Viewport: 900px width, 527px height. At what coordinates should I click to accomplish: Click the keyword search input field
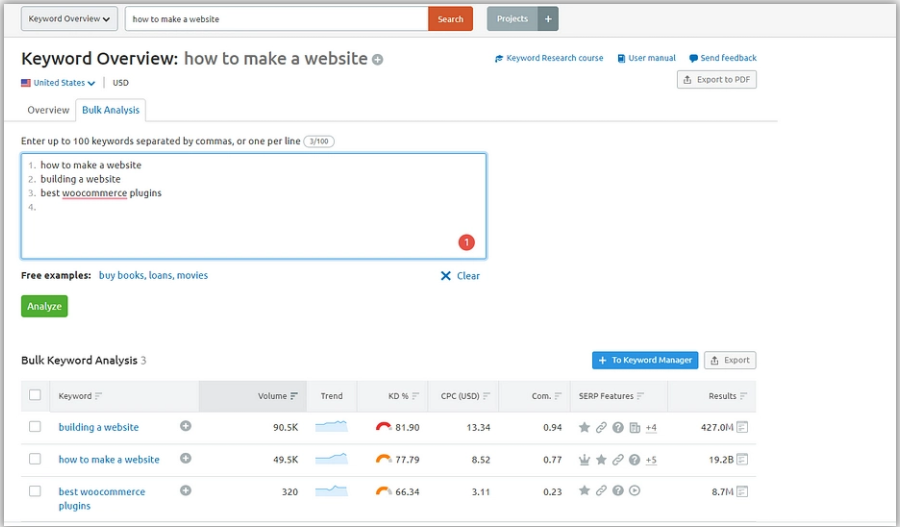[x=277, y=19]
